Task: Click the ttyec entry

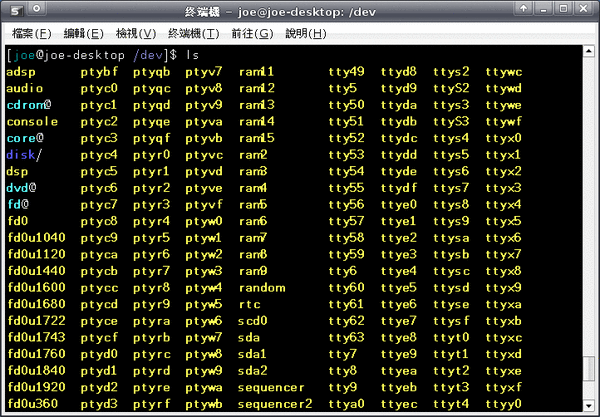Action: [399, 404]
